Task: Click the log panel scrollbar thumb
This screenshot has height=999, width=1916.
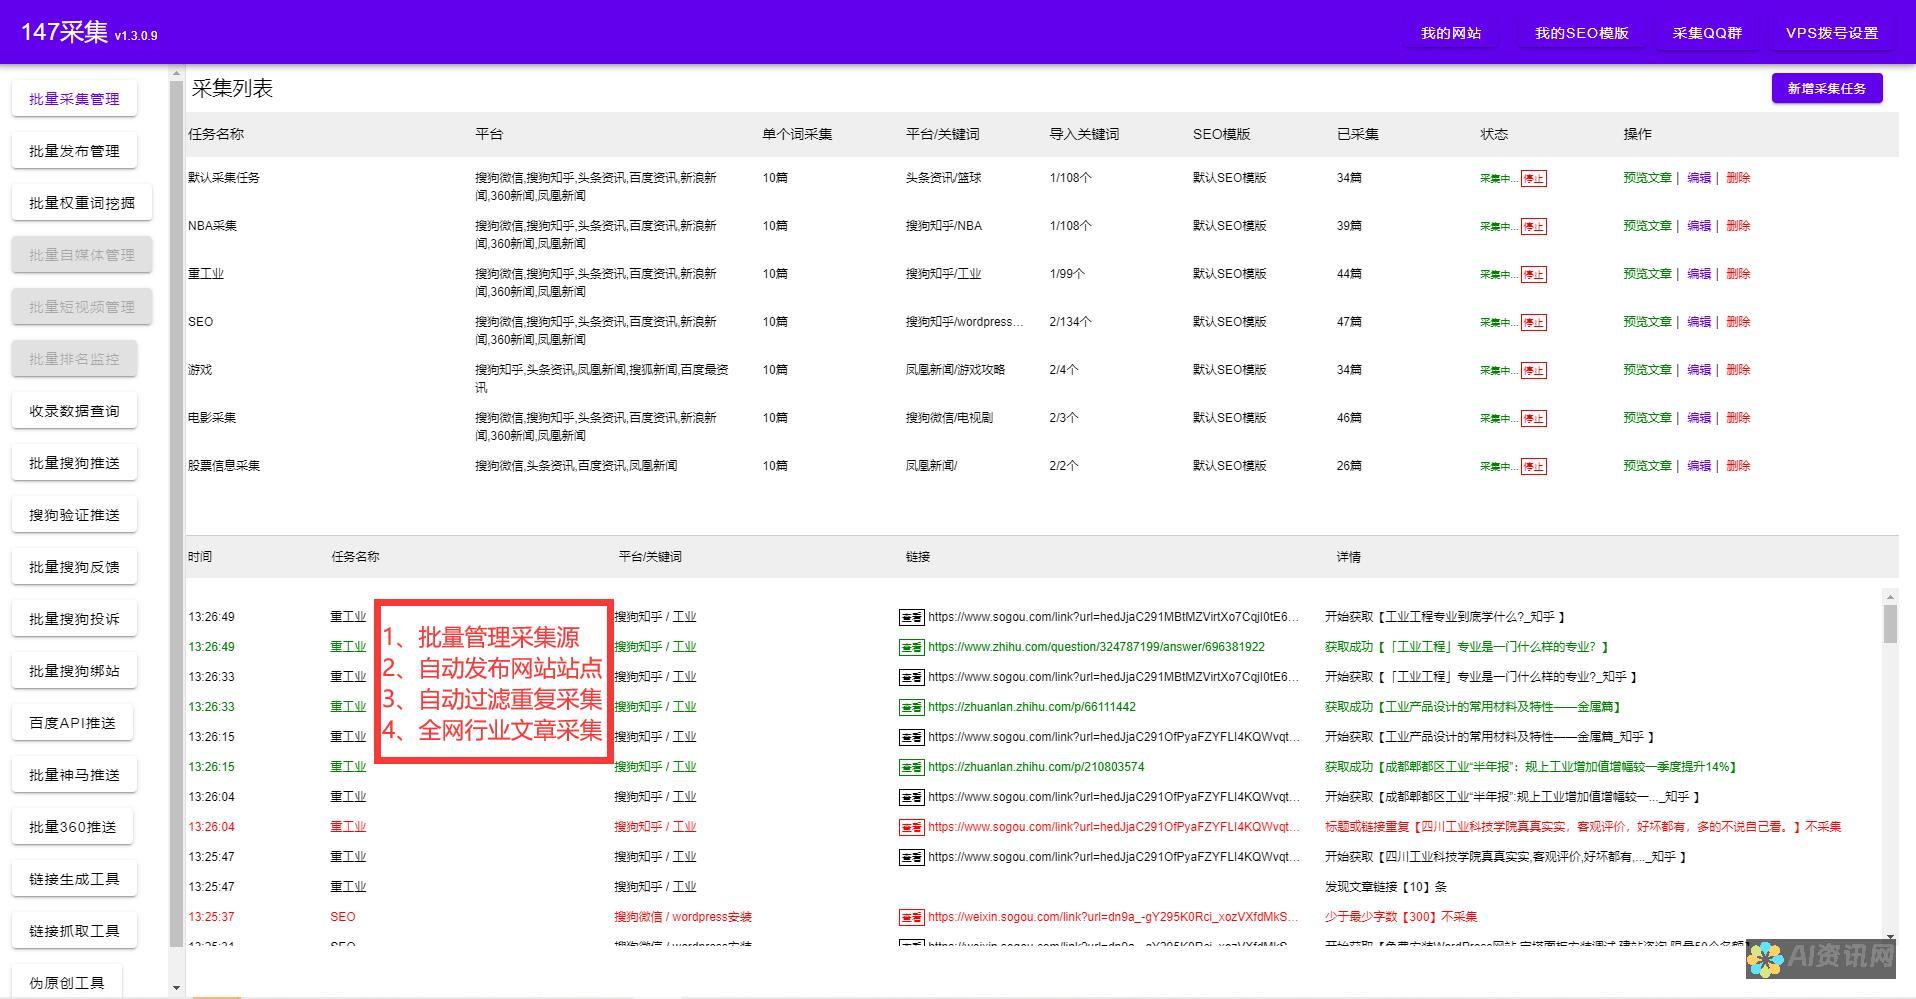Action: (1890, 624)
